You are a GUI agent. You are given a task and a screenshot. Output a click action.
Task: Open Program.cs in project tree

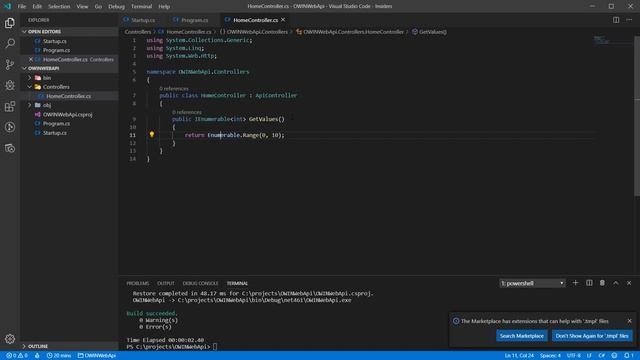(56, 124)
